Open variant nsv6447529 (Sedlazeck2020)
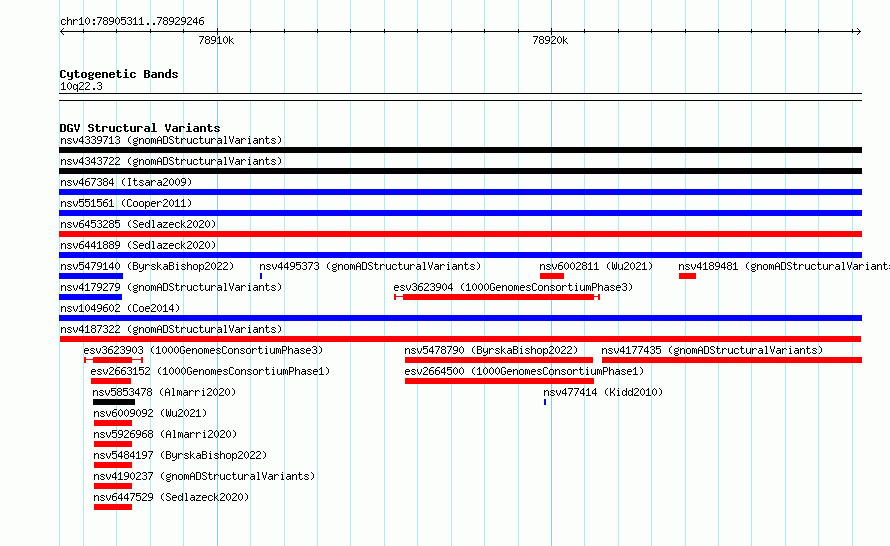890x546 pixels. point(171,497)
